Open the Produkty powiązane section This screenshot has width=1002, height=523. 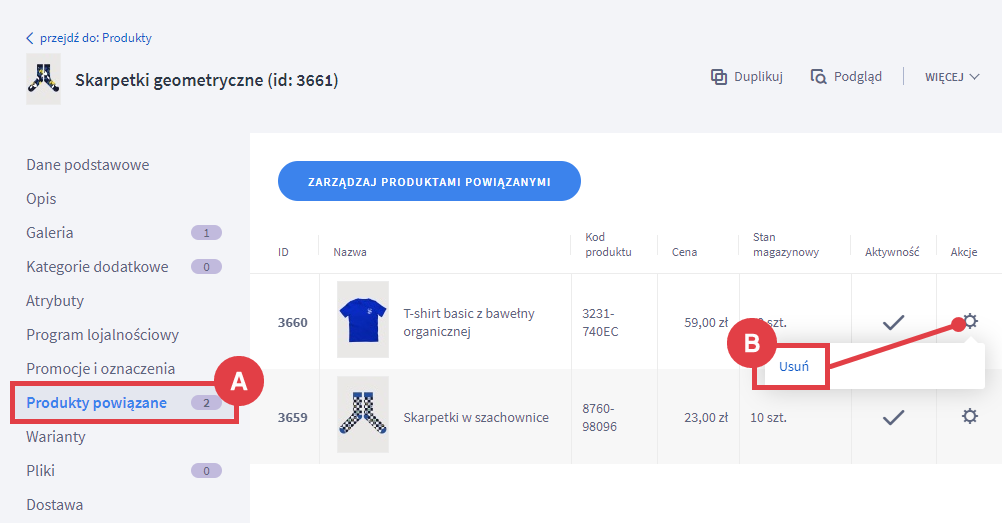click(96, 403)
